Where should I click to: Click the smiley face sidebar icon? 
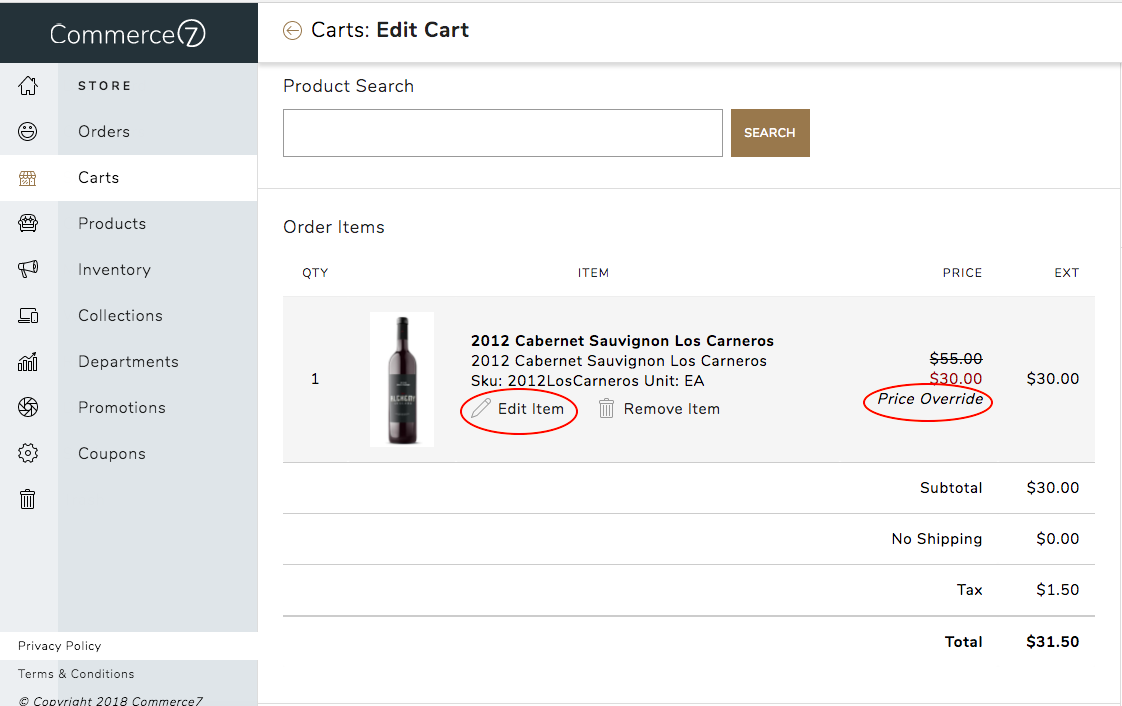[x=28, y=132]
